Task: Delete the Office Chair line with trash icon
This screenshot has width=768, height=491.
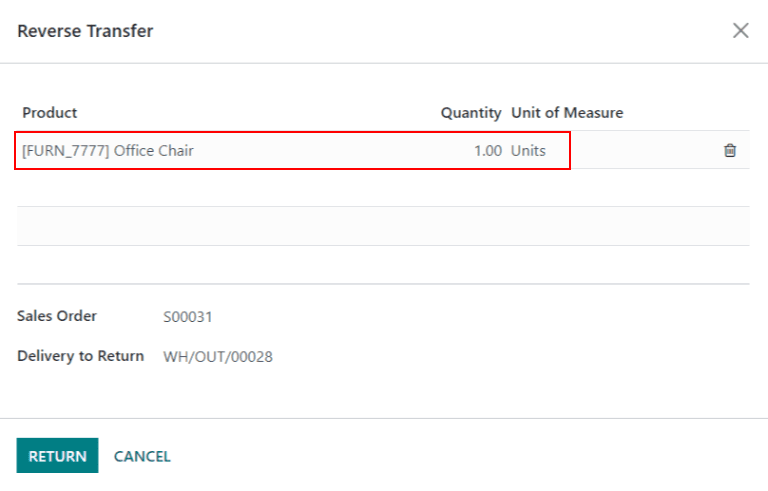Action: coord(730,151)
